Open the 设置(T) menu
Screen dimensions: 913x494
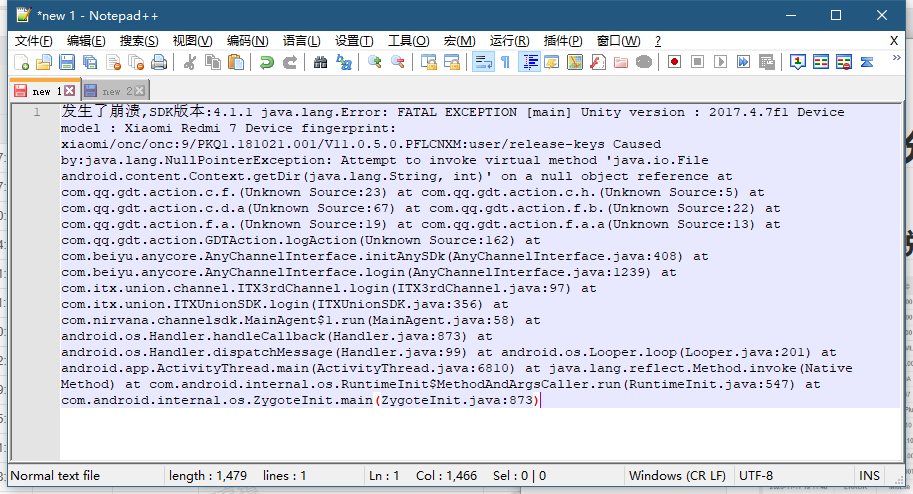coord(354,41)
